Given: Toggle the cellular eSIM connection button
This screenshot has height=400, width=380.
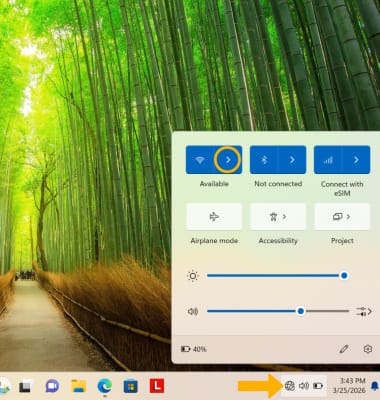Looking at the screenshot, I should coord(328,160).
